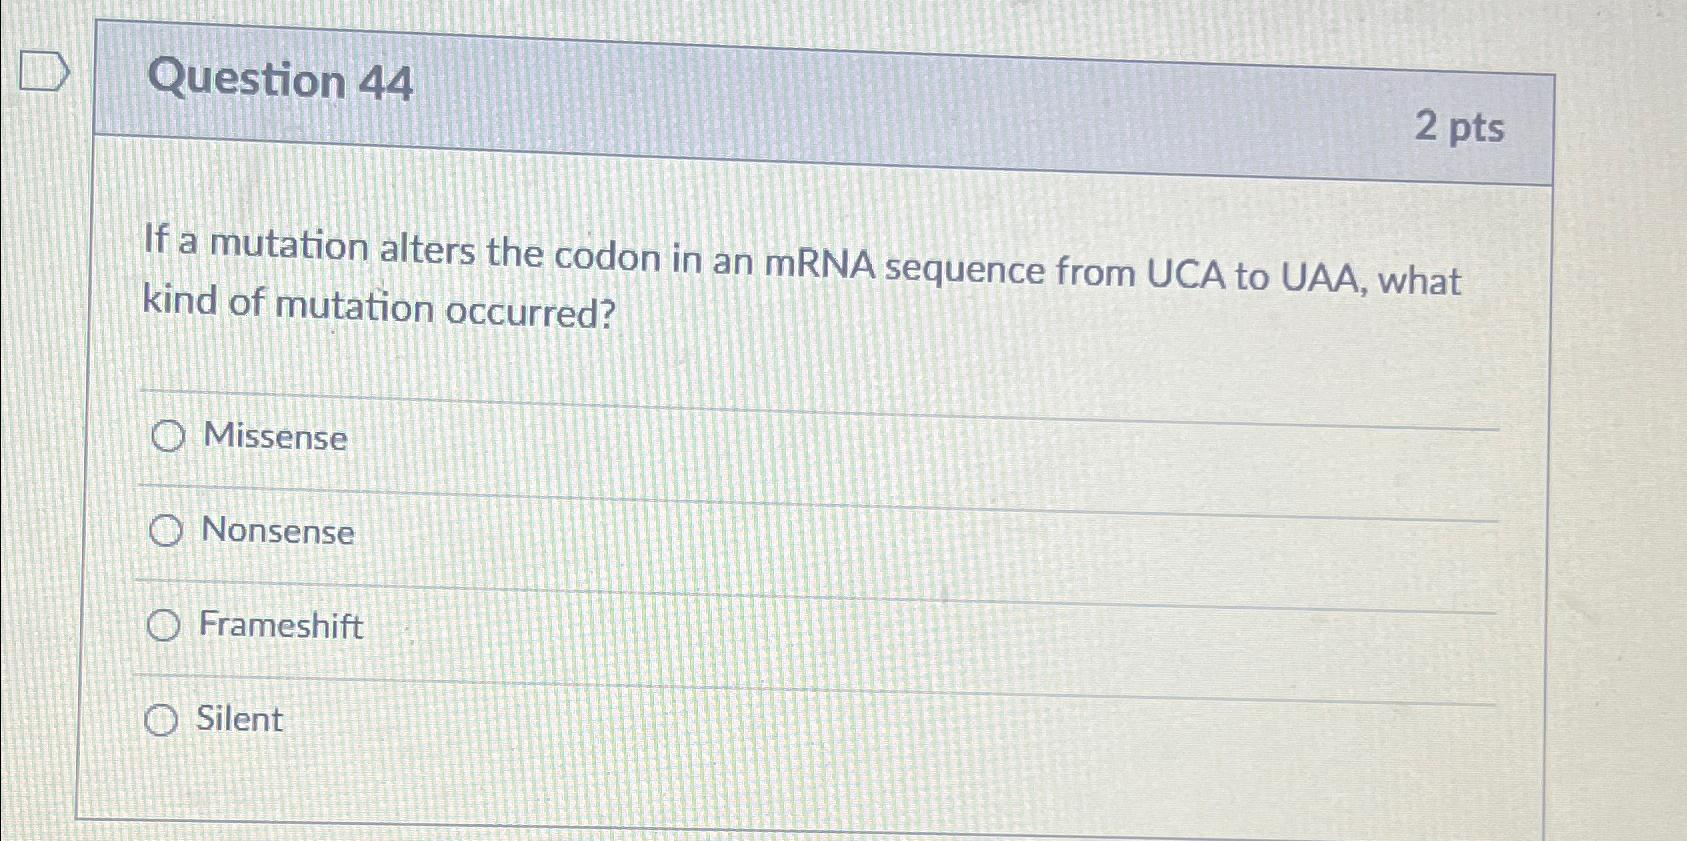The image size is (1687, 841).
Task: Click the area left of the question panel
Action: coord(45,450)
